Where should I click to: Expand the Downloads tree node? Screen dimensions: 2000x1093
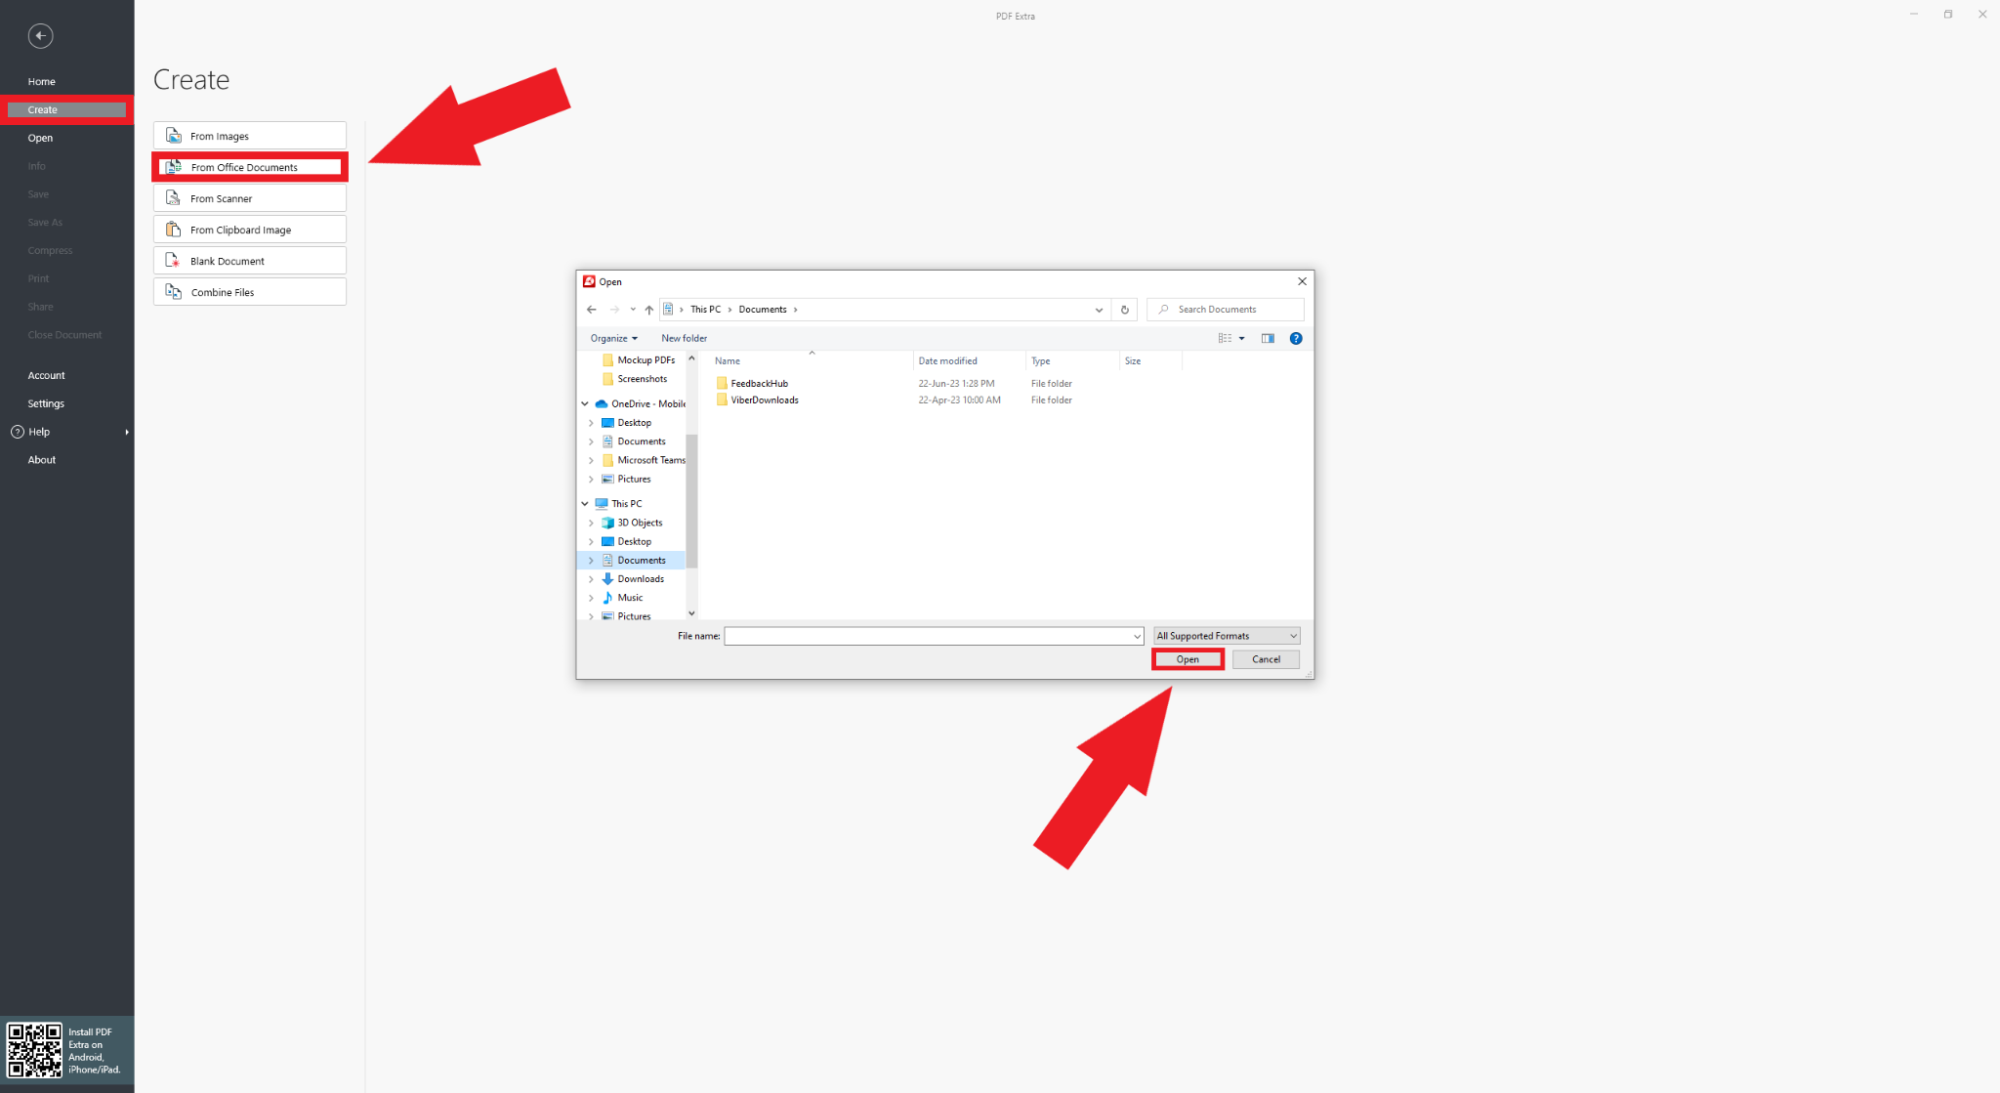pos(591,578)
